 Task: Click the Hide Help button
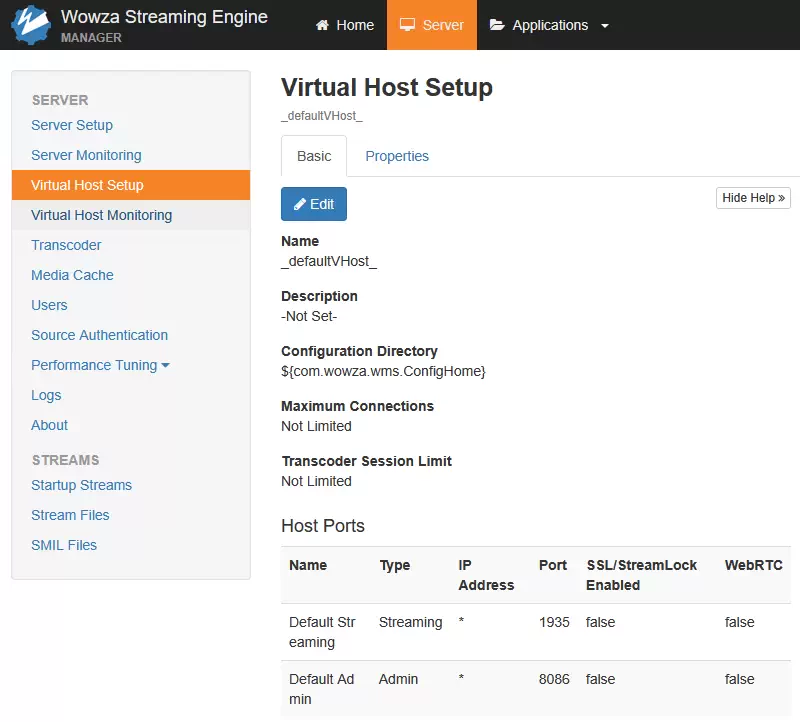click(753, 198)
